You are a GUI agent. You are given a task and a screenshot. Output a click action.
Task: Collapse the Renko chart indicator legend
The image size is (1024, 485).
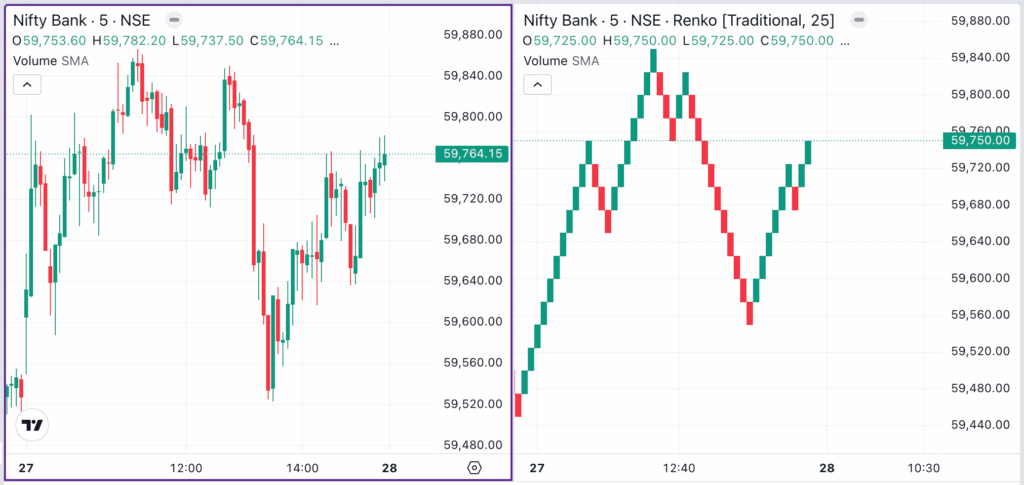tap(538, 84)
